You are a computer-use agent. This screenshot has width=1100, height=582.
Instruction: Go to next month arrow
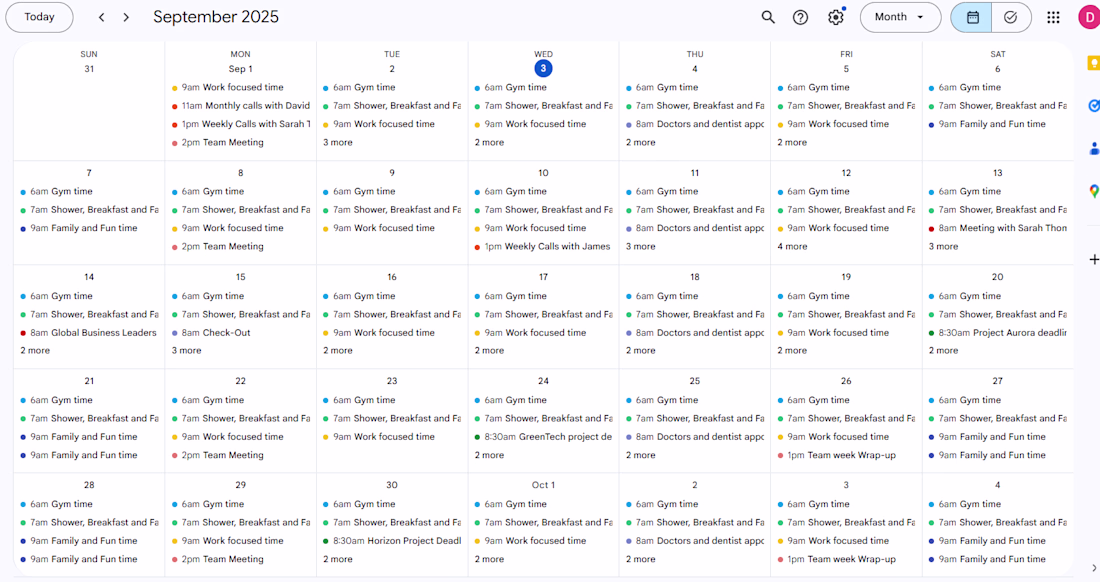click(x=126, y=17)
